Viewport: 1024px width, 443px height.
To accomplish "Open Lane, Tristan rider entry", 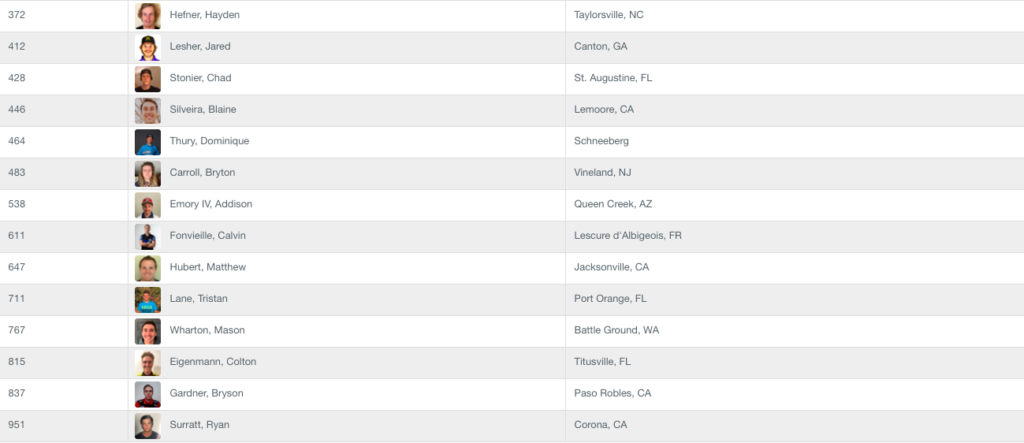I will pos(199,299).
